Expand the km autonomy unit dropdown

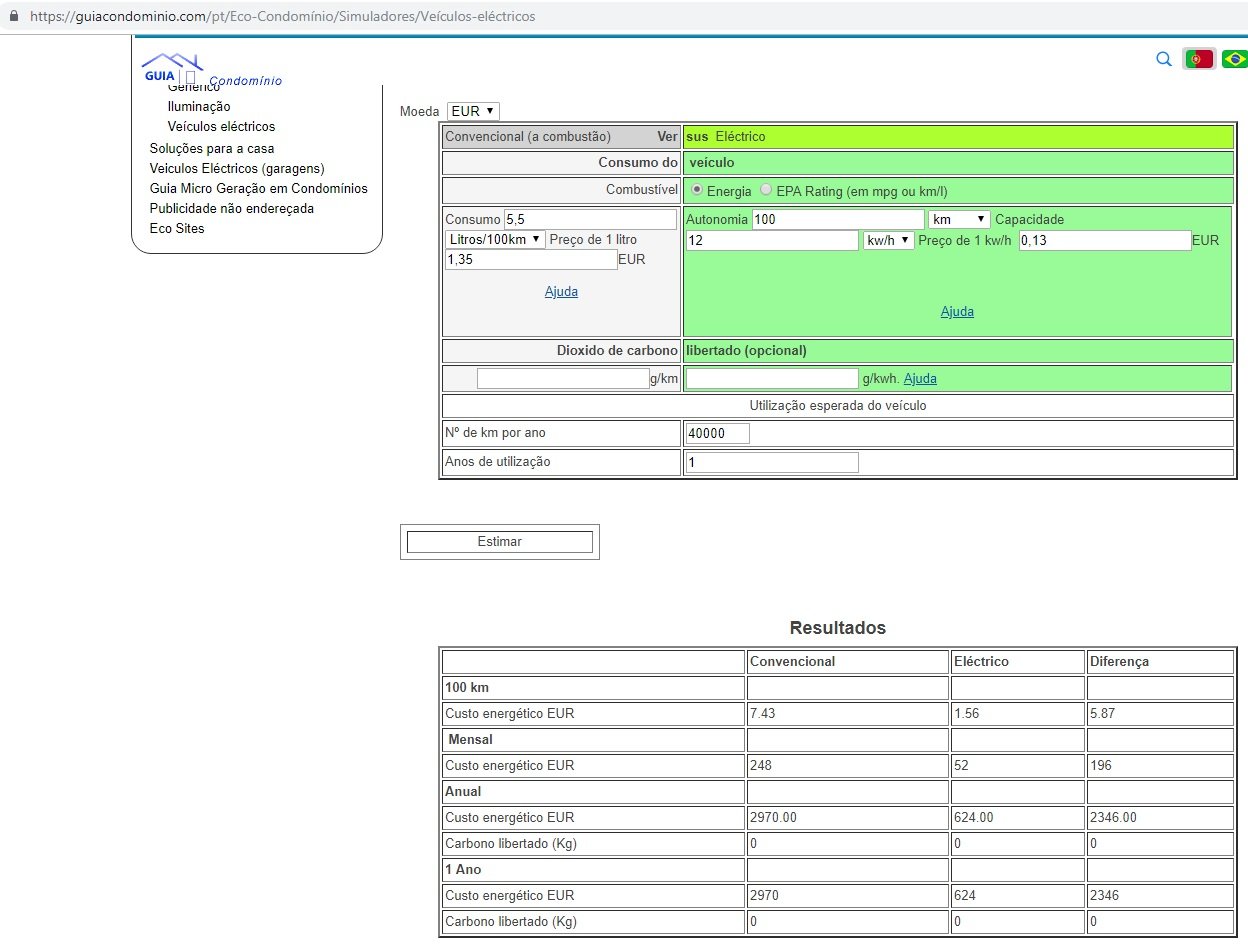click(x=958, y=219)
